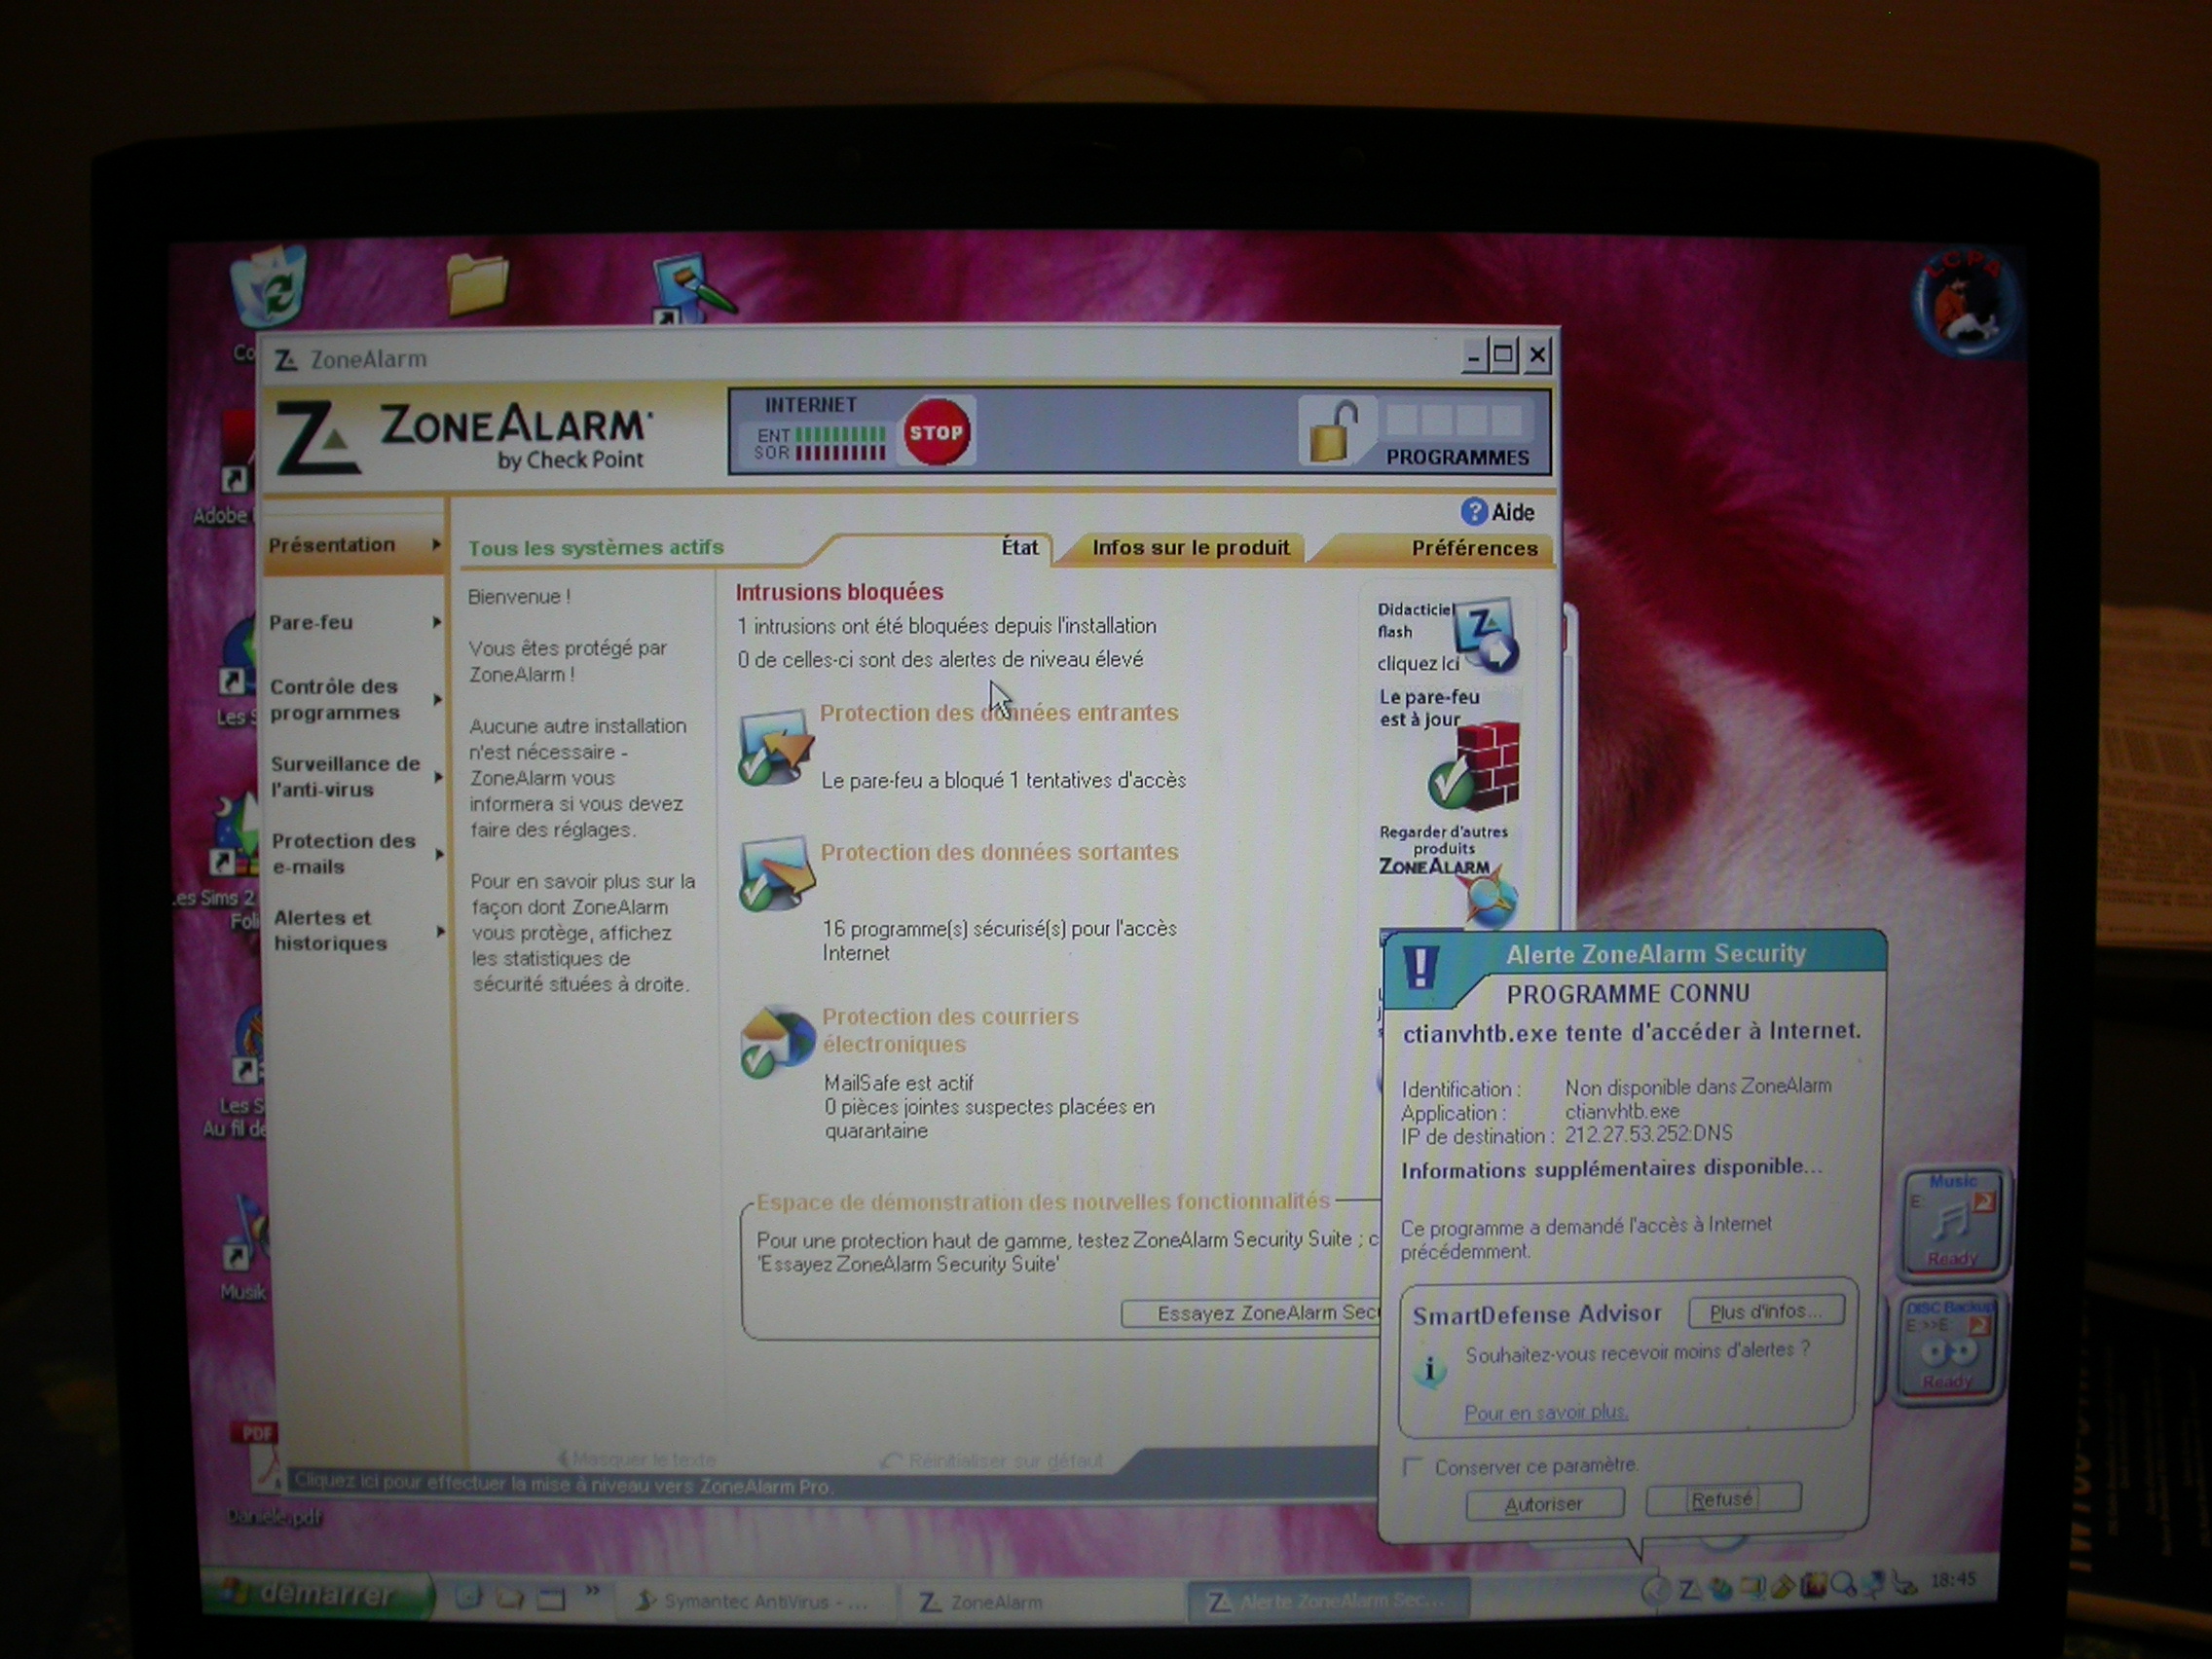This screenshot has height=1659, width=2212.
Task: Open the Aide help icon
Action: point(1473,512)
